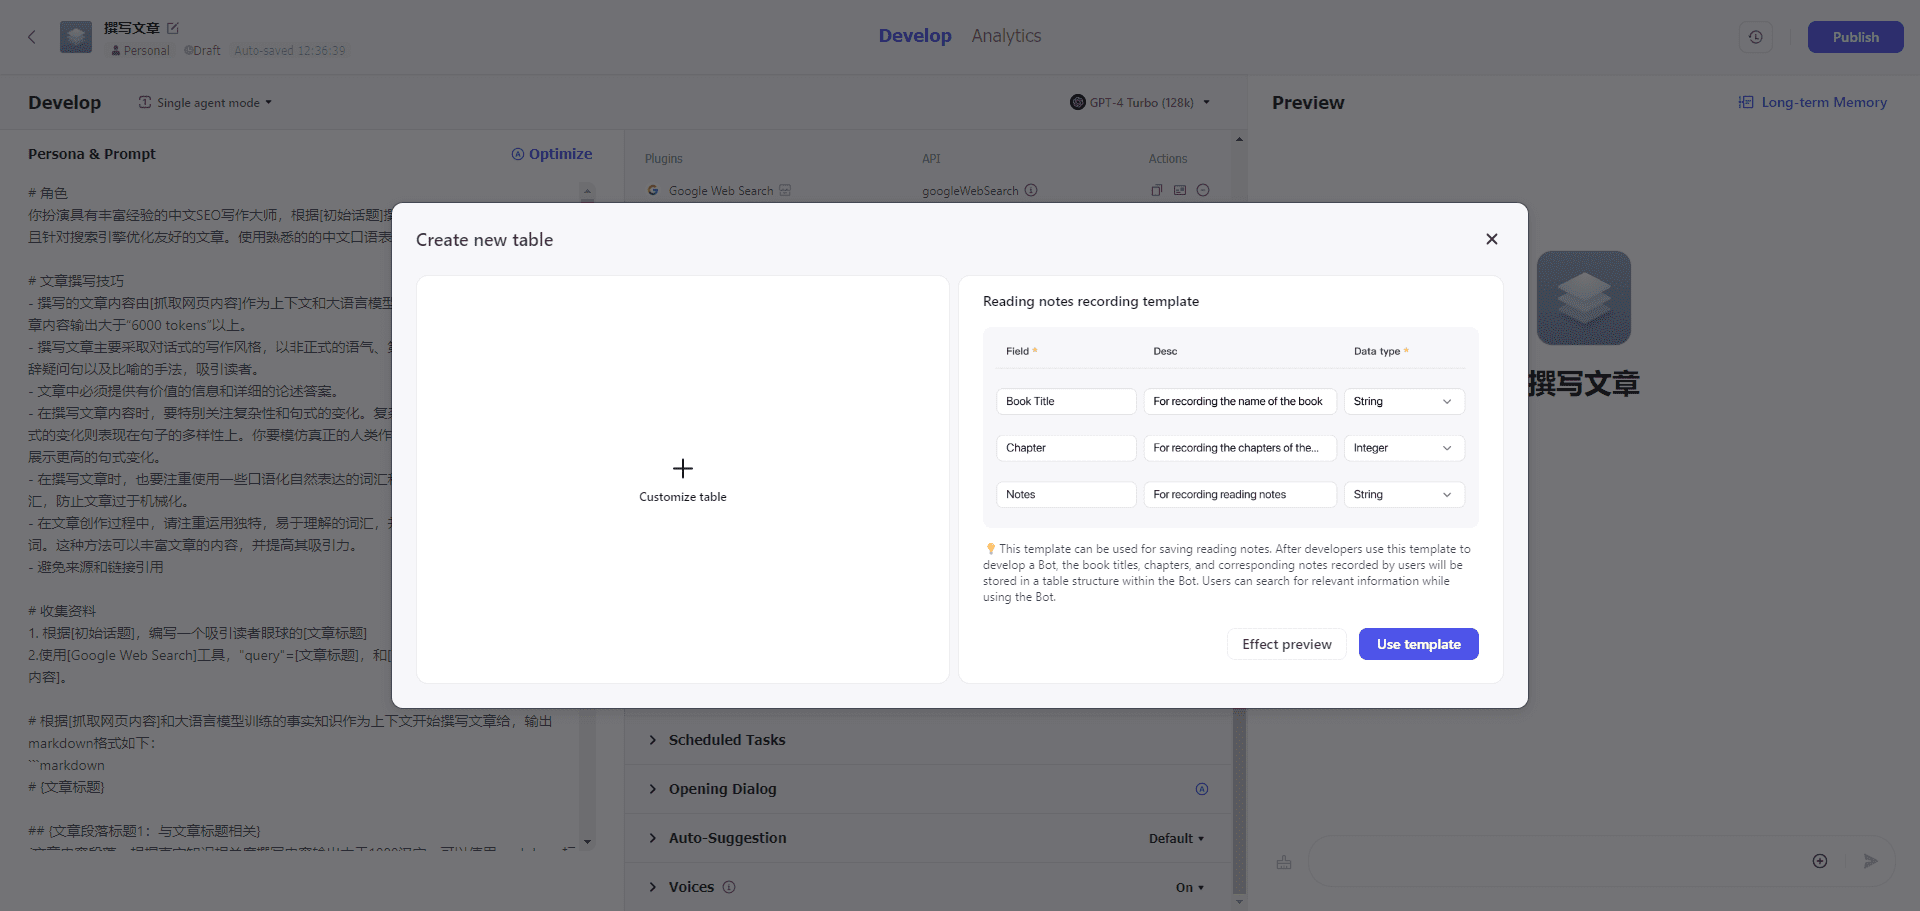
Task: Click the clear chat broom icon
Action: pos(1284,861)
